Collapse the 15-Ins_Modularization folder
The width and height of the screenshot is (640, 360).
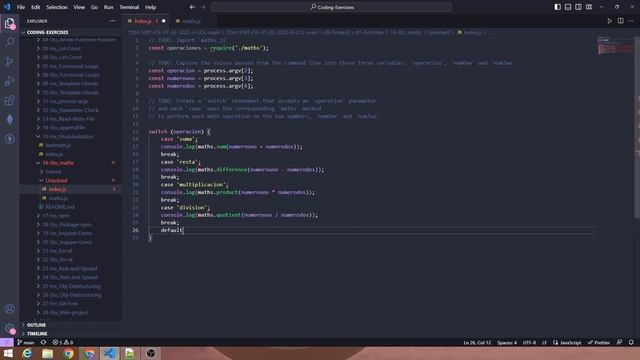tap(67, 136)
